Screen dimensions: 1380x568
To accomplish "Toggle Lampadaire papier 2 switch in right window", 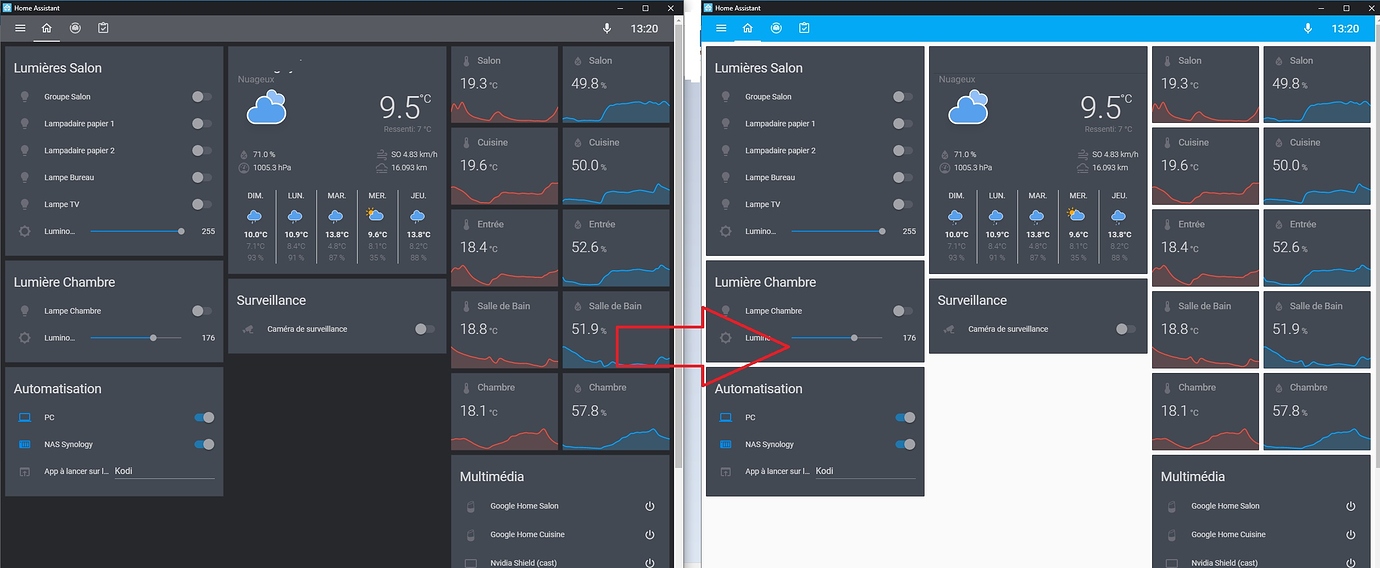I will click(903, 151).
